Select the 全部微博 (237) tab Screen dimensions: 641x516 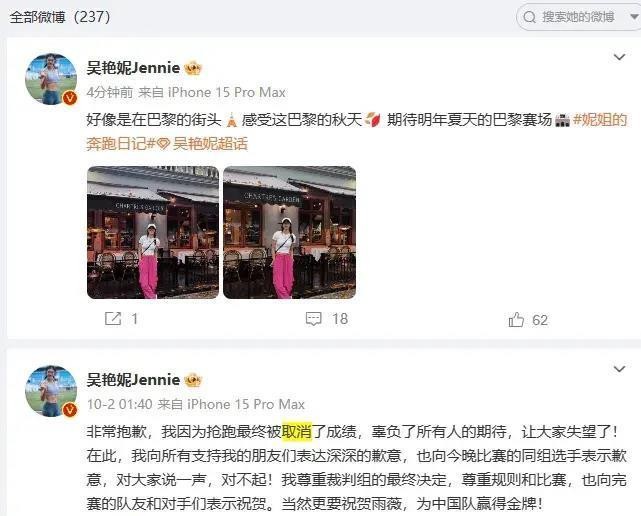[x=60, y=17]
